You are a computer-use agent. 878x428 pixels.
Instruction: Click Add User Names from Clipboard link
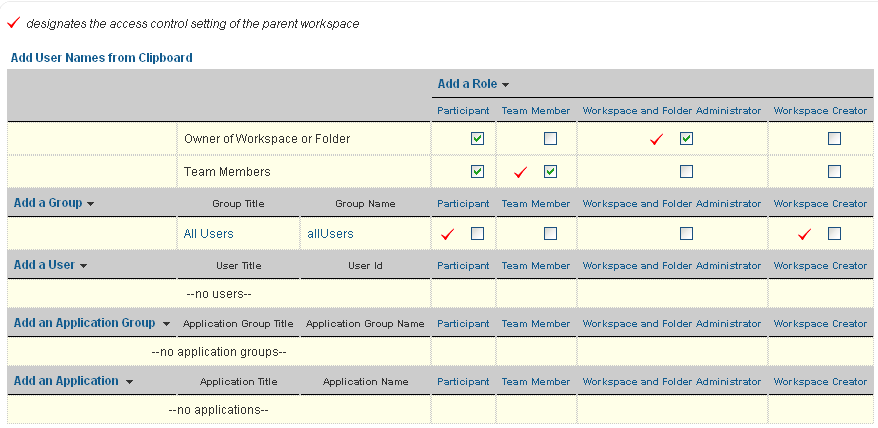(x=101, y=58)
